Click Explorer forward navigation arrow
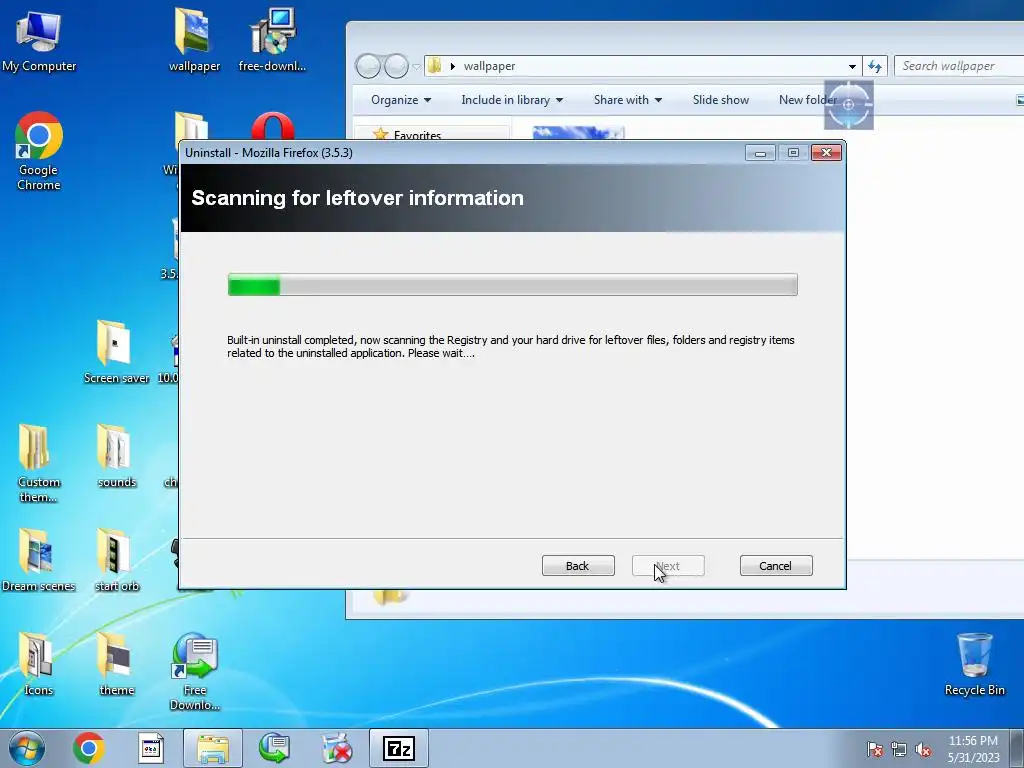The height and width of the screenshot is (768, 1024). pos(396,66)
